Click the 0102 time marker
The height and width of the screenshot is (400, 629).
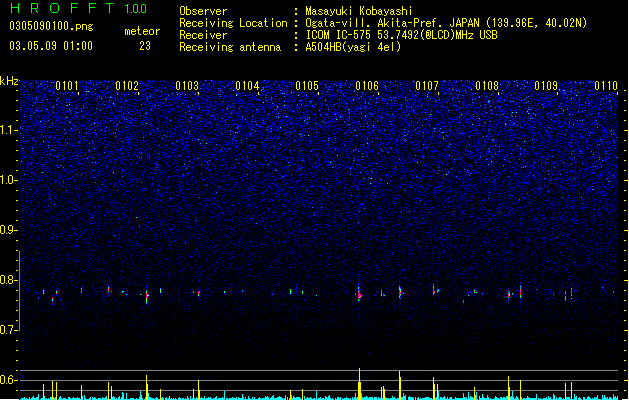pyautogui.click(x=127, y=86)
